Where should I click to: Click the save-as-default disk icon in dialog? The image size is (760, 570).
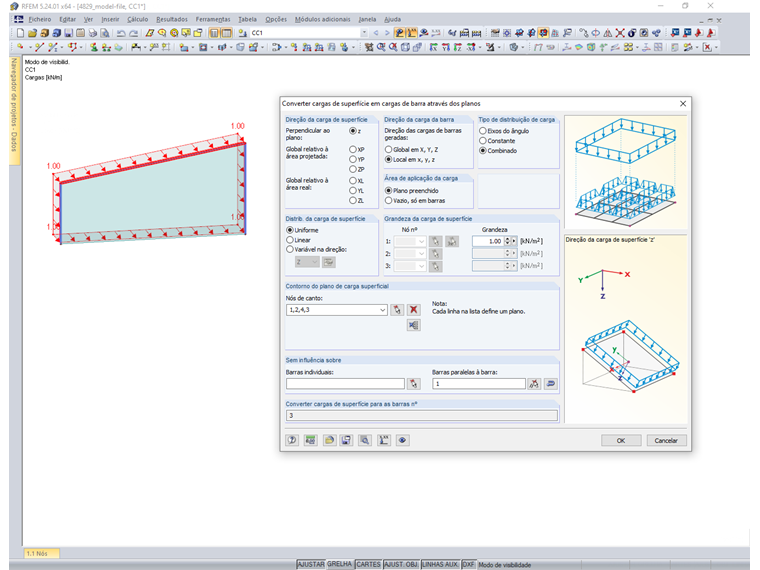point(346,440)
